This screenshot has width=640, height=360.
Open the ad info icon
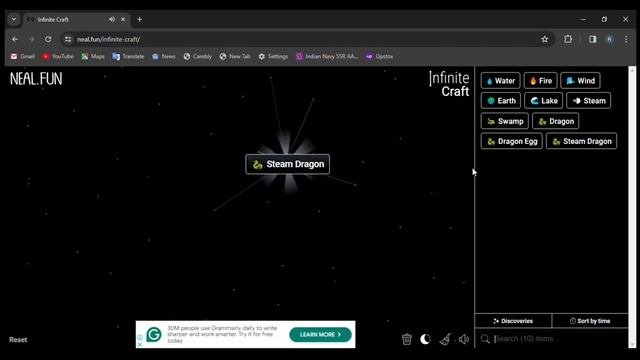[140, 337]
